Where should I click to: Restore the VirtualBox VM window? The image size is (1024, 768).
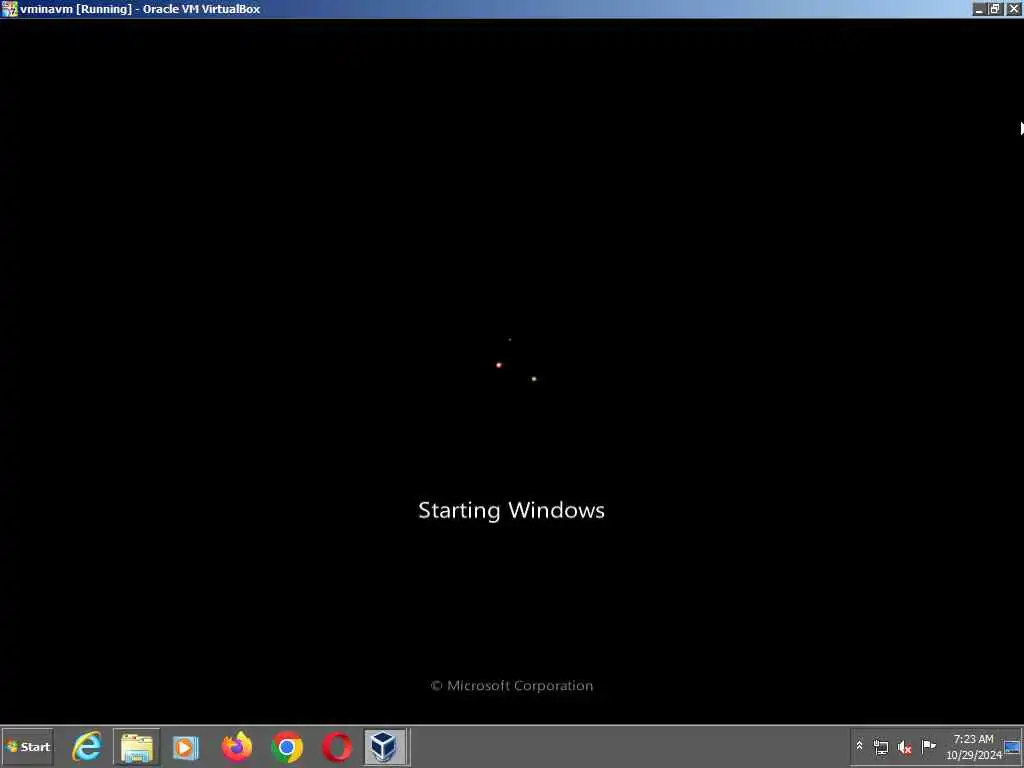point(995,9)
